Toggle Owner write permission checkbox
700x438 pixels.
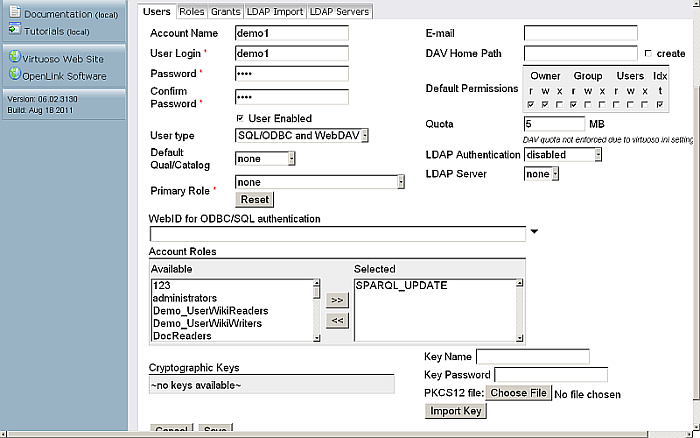pos(545,104)
